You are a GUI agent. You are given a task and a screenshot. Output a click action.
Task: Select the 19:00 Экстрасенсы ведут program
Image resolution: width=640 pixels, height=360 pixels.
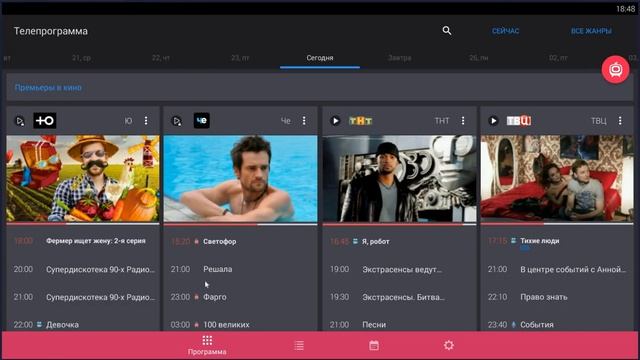tap(399, 269)
